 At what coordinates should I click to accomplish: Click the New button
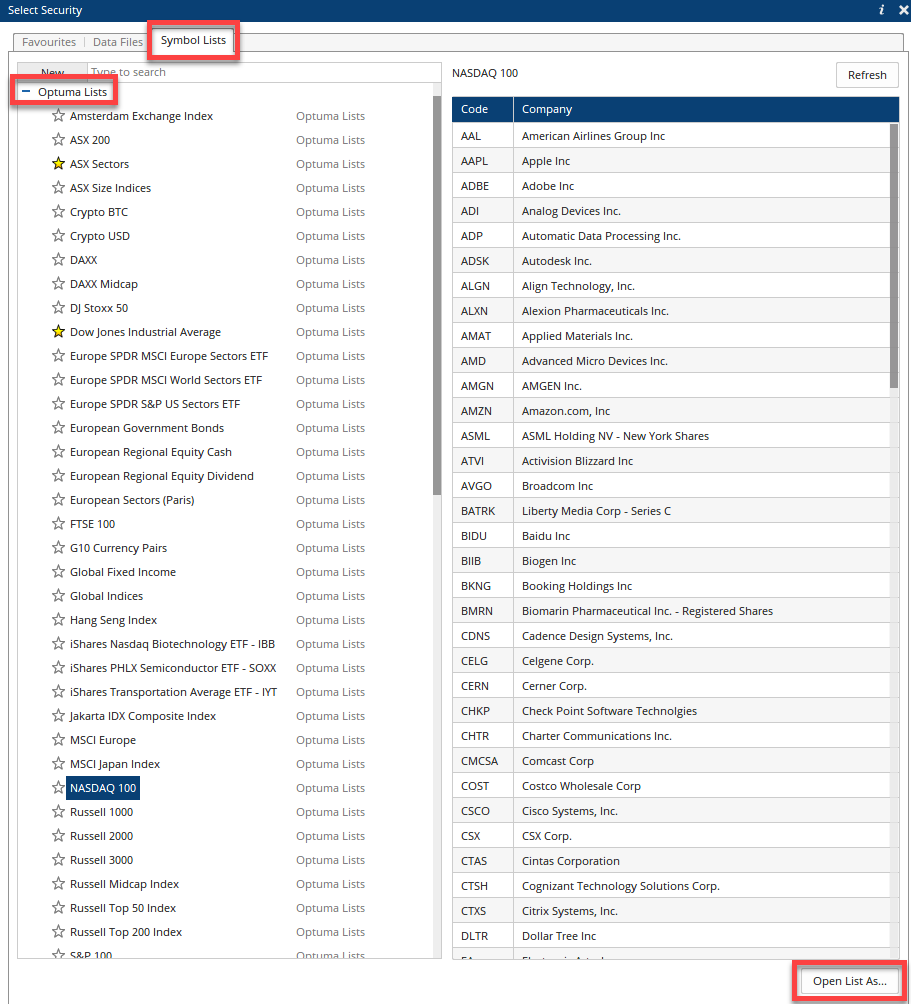(52, 72)
